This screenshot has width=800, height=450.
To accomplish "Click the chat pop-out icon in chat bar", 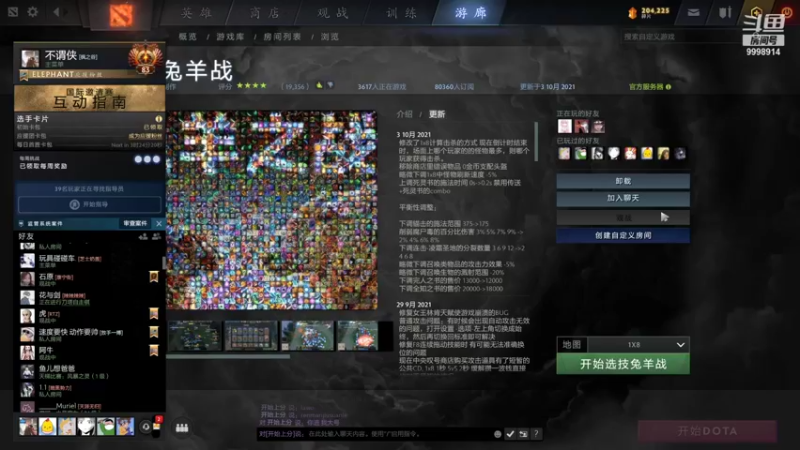I will click(x=523, y=434).
